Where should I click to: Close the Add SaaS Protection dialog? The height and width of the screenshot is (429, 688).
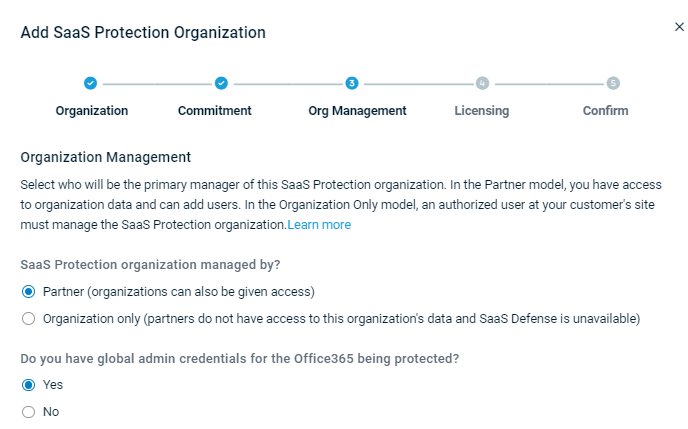tap(679, 27)
